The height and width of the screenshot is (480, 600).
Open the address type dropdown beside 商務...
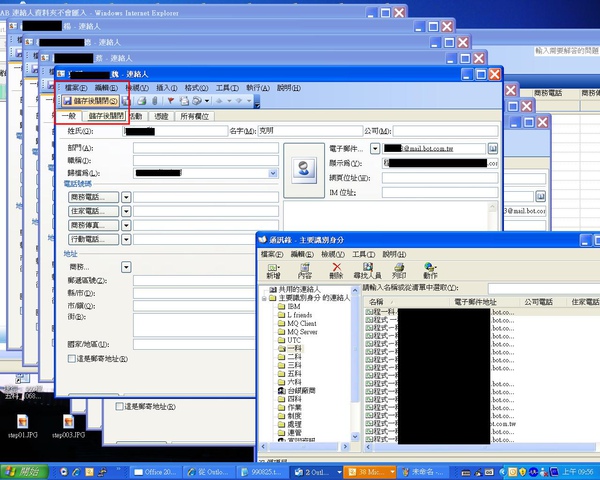126,267
